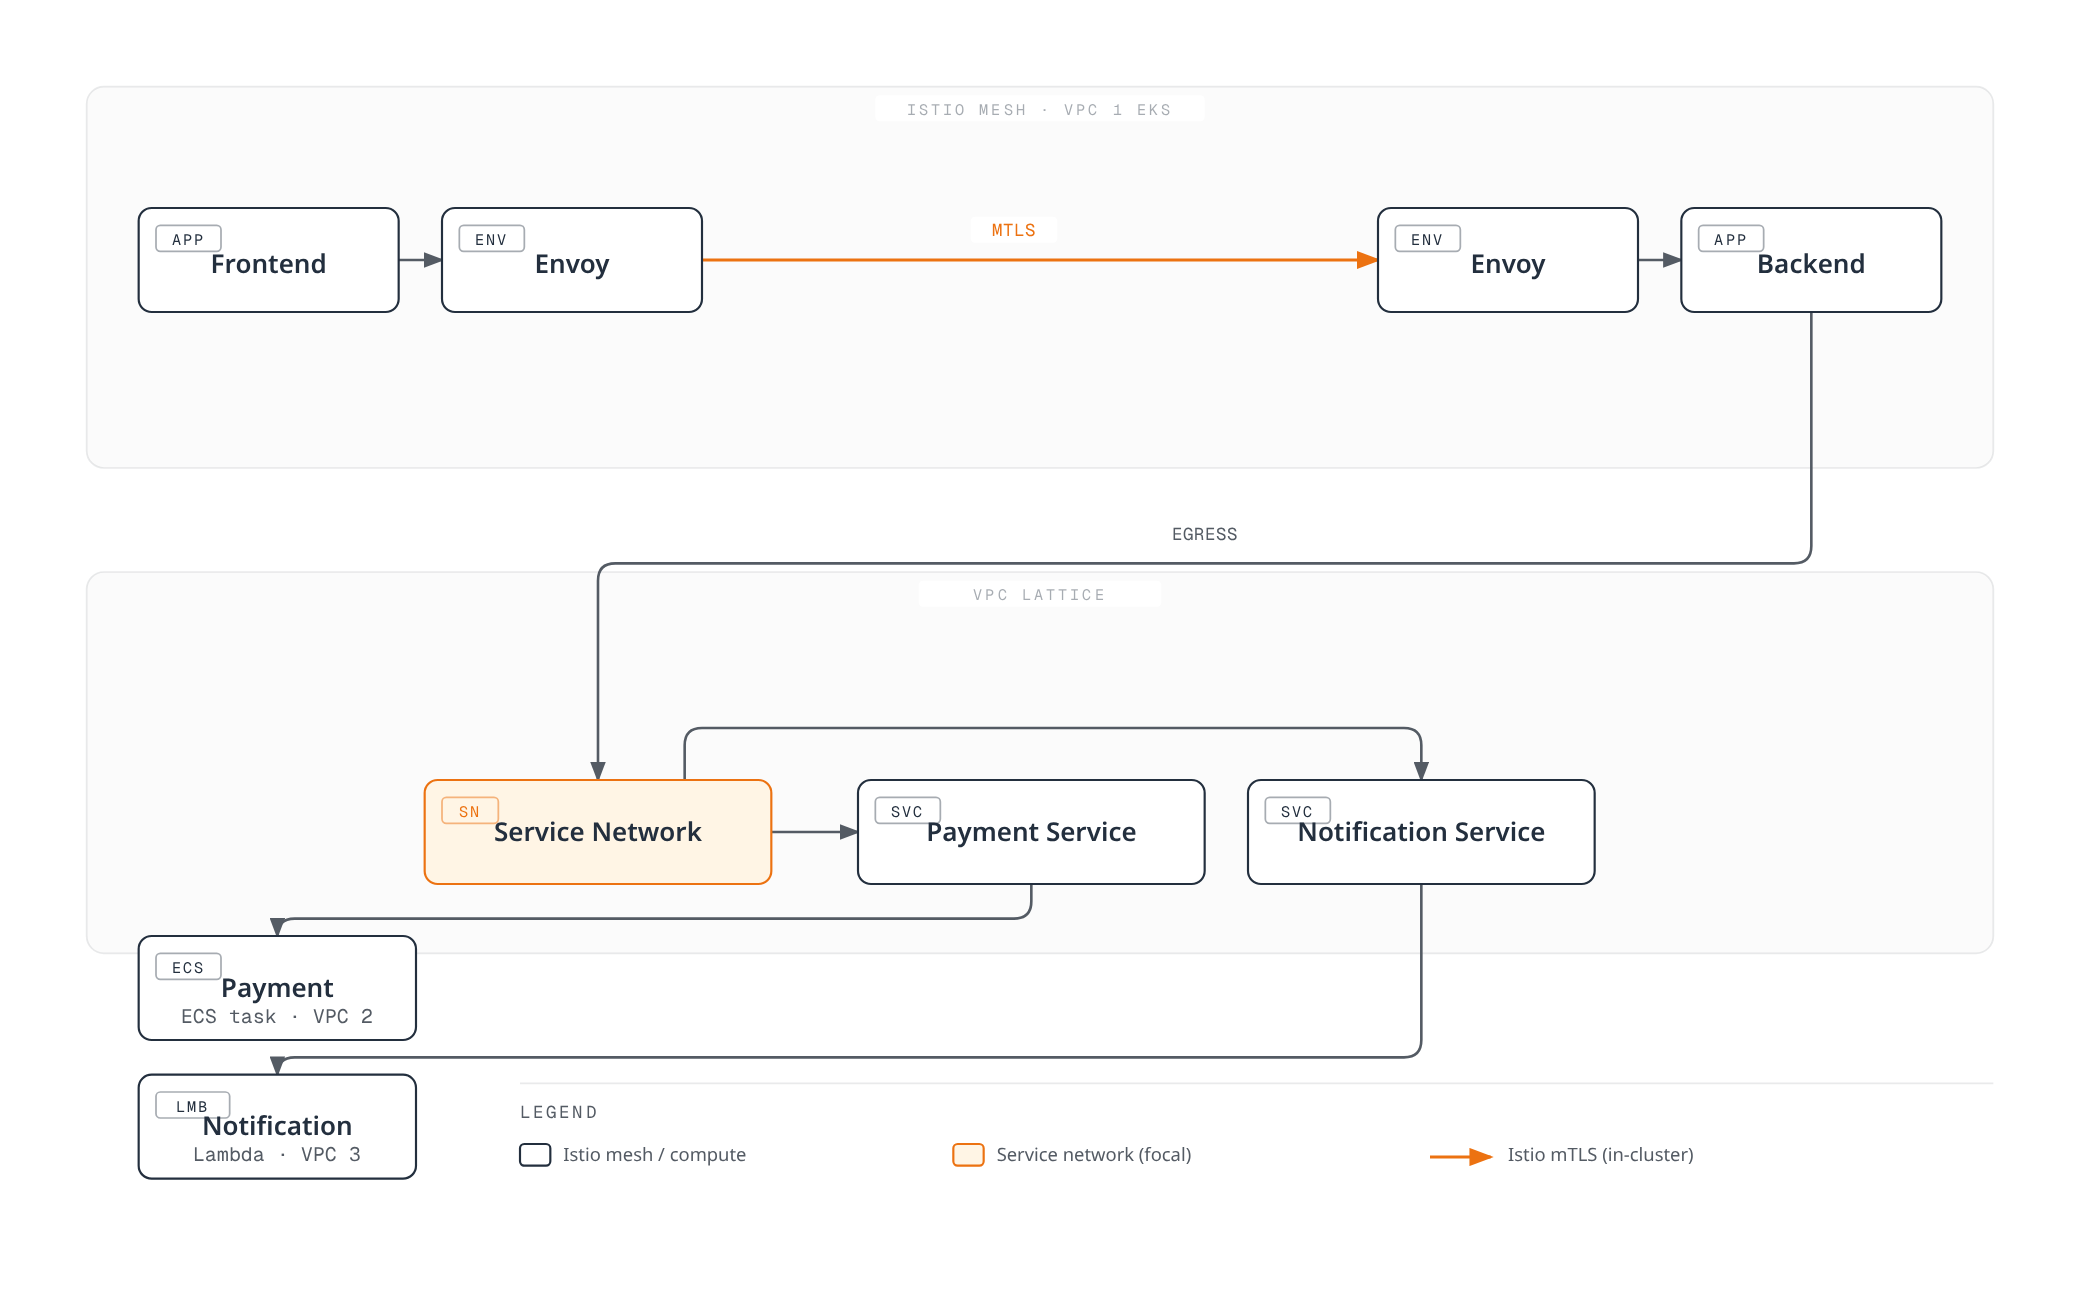Click the orange Istio mTLS legend arrow
Image resolution: width=2080 pixels, height=1302 pixels.
click(1461, 1156)
